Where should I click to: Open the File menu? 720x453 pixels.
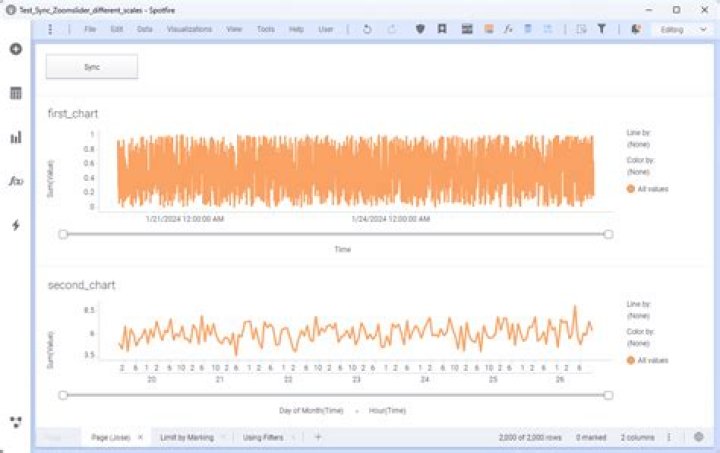(x=90, y=29)
